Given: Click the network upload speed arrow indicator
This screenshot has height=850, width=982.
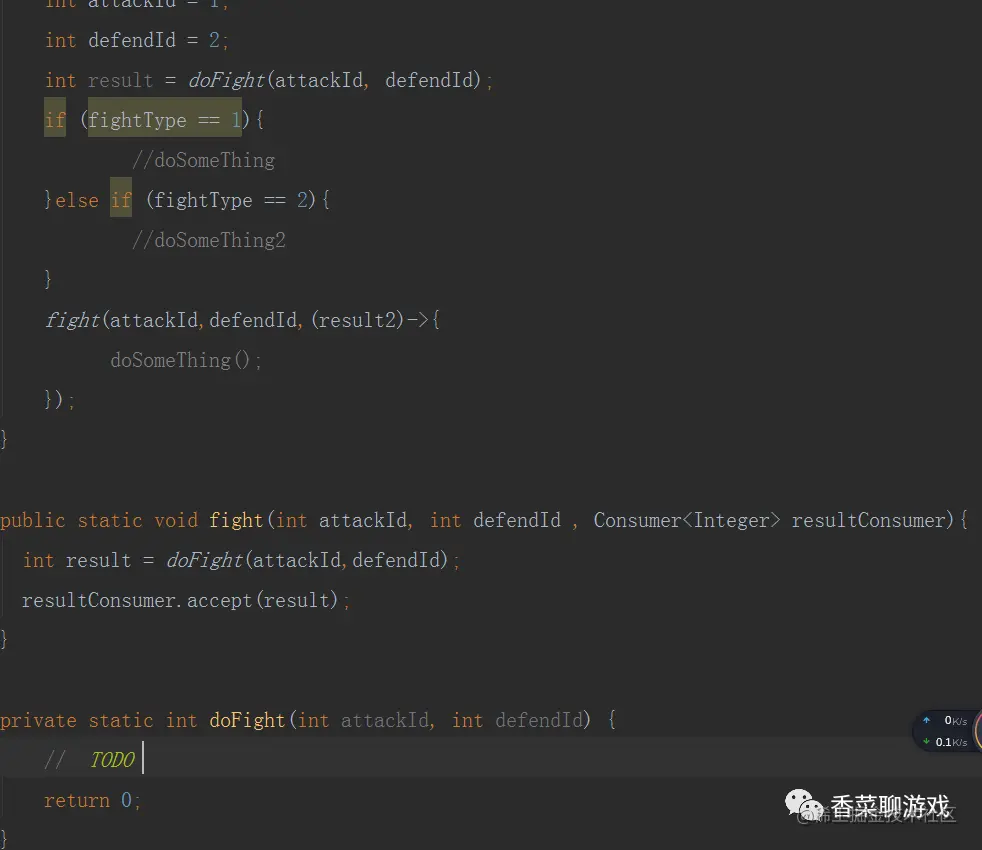Looking at the screenshot, I should pyautogui.click(x=926, y=720).
